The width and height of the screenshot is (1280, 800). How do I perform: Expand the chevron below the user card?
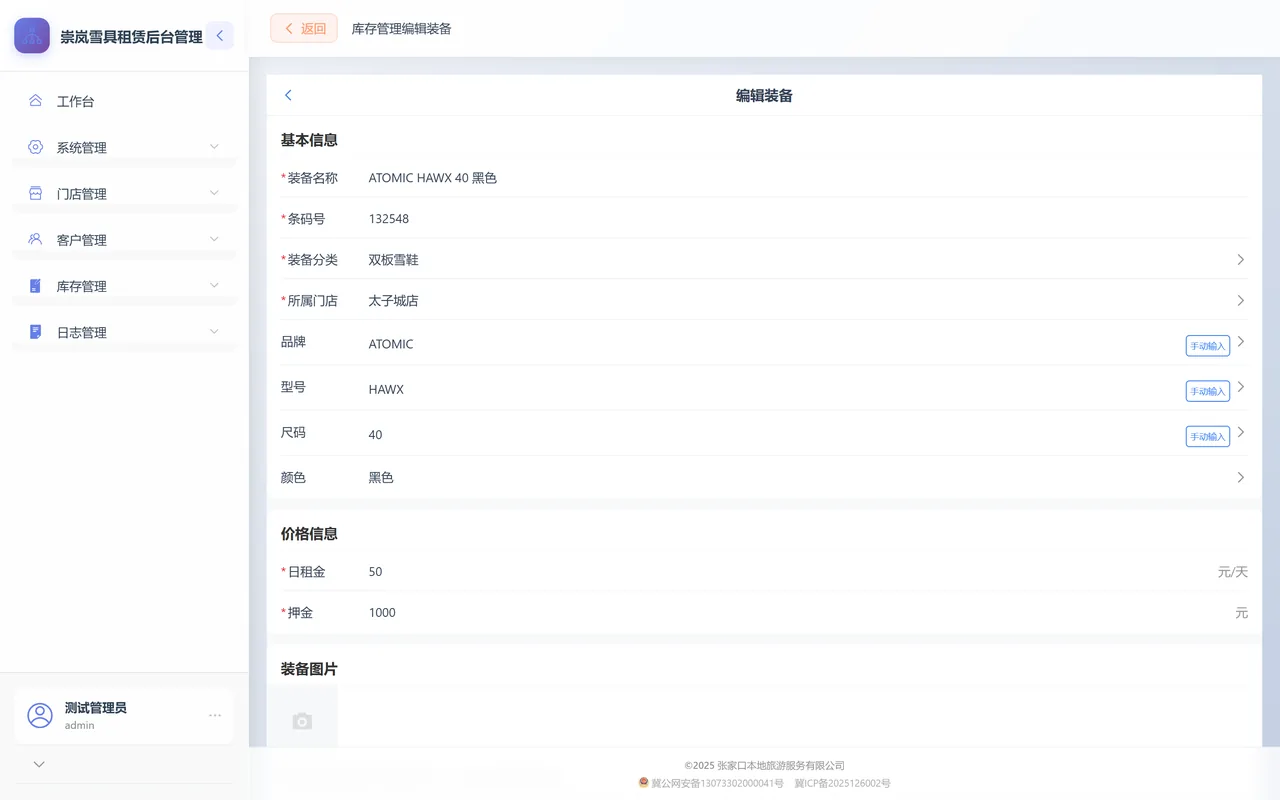(39, 764)
